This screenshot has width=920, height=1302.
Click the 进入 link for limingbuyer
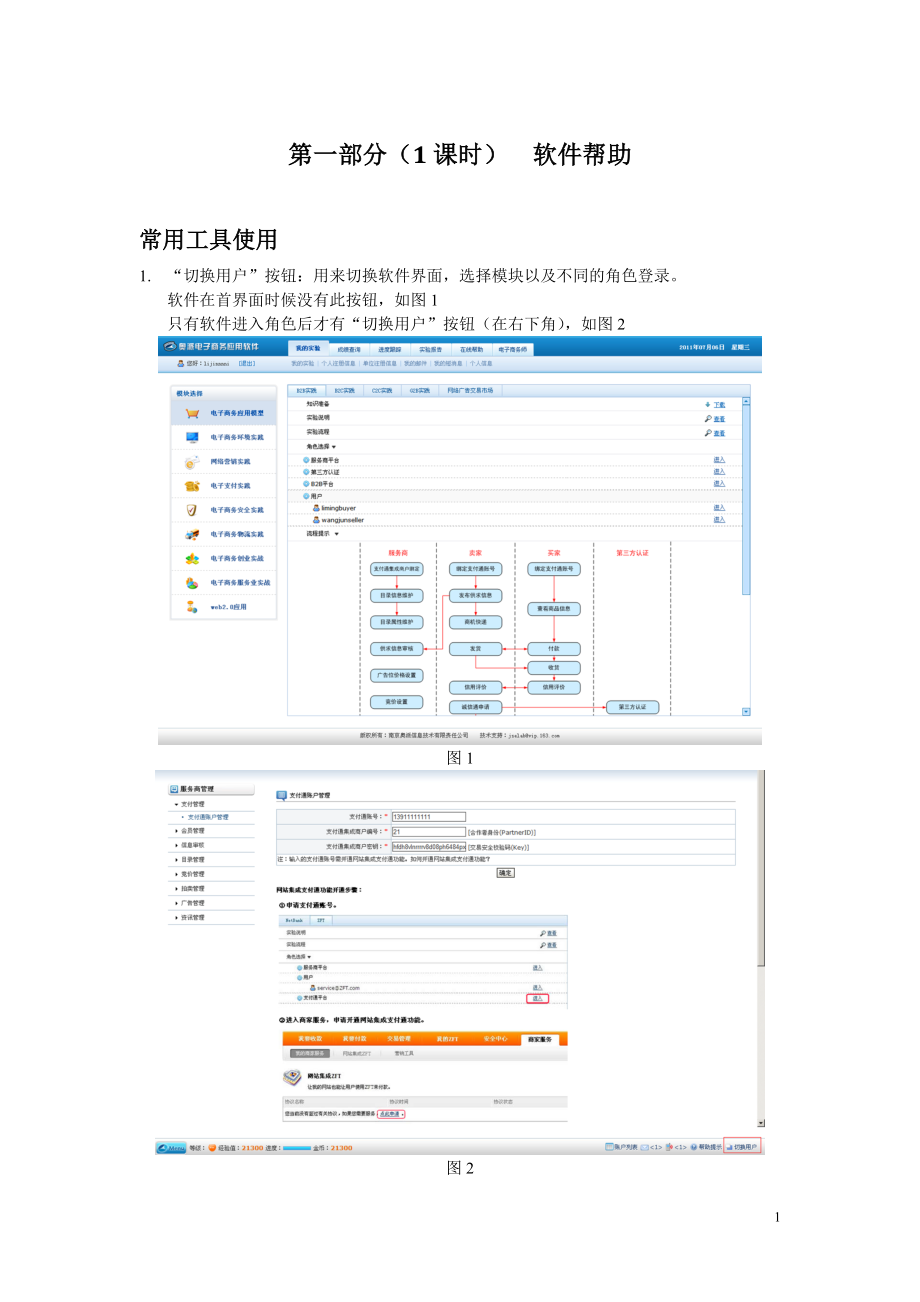coord(719,508)
